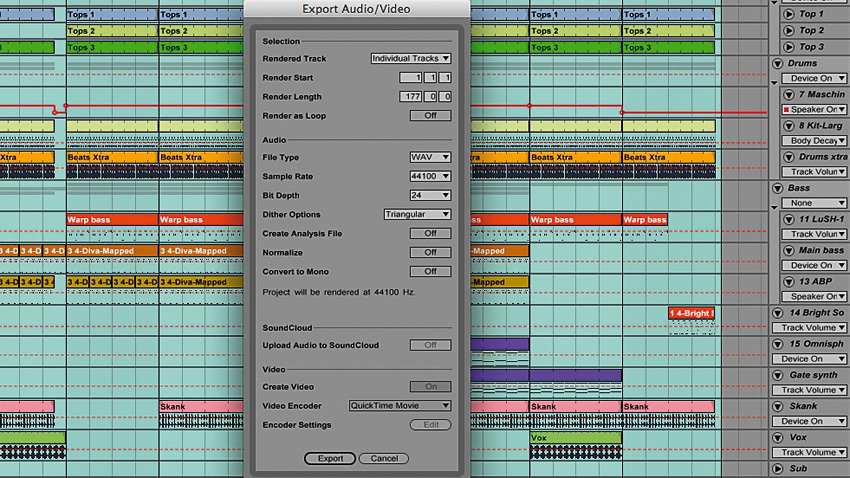Open the File Type WAV dropdown

[430, 157]
